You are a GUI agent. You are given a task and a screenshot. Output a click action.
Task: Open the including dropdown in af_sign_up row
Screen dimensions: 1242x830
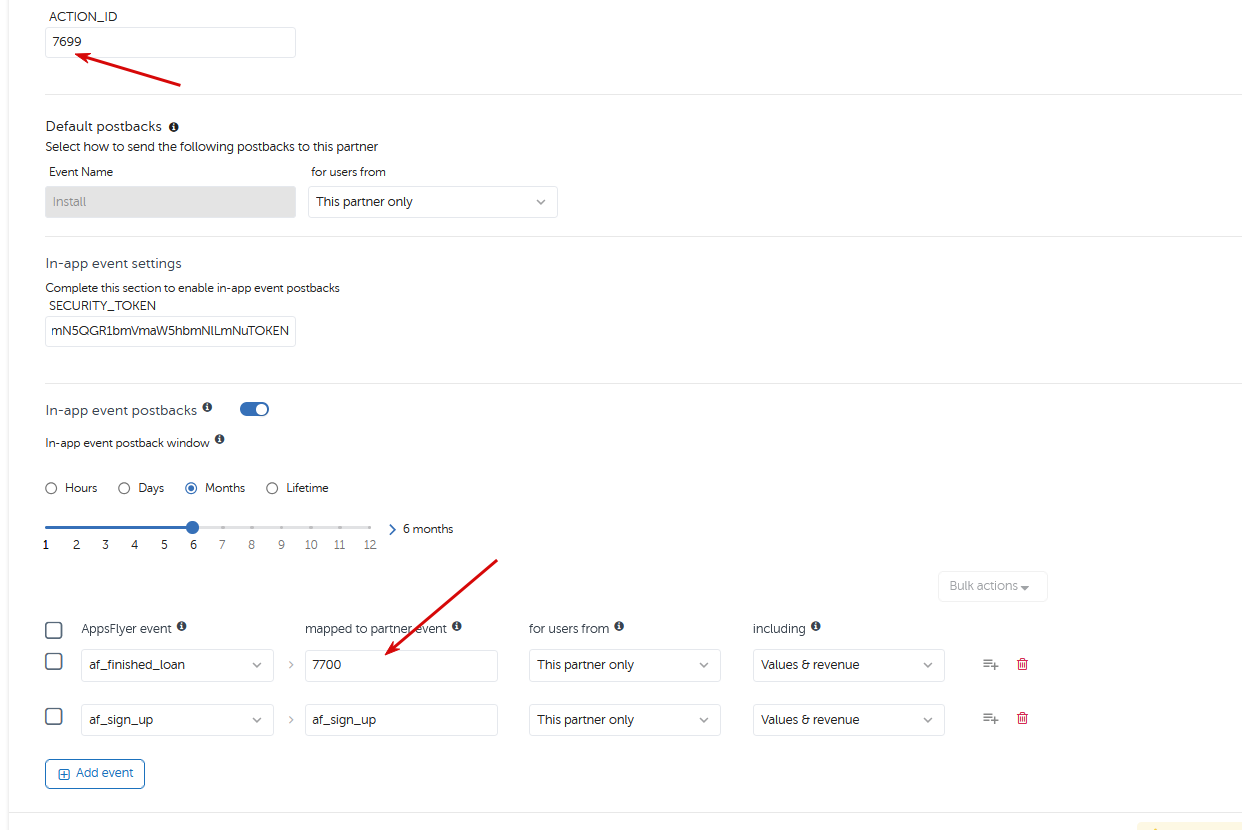click(x=849, y=720)
